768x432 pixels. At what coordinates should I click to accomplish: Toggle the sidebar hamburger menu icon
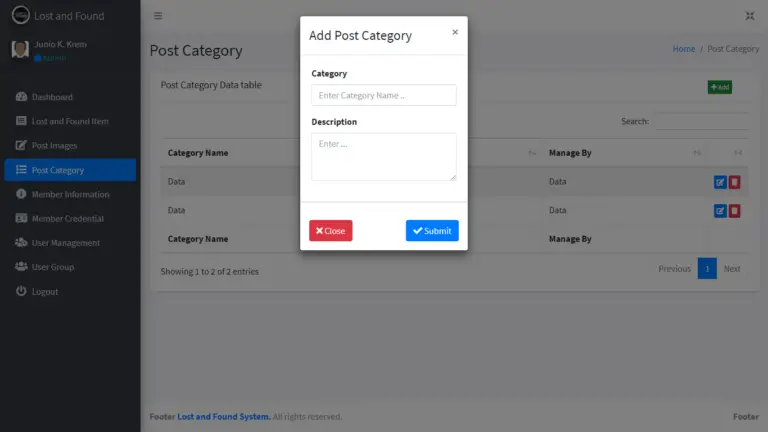158,16
